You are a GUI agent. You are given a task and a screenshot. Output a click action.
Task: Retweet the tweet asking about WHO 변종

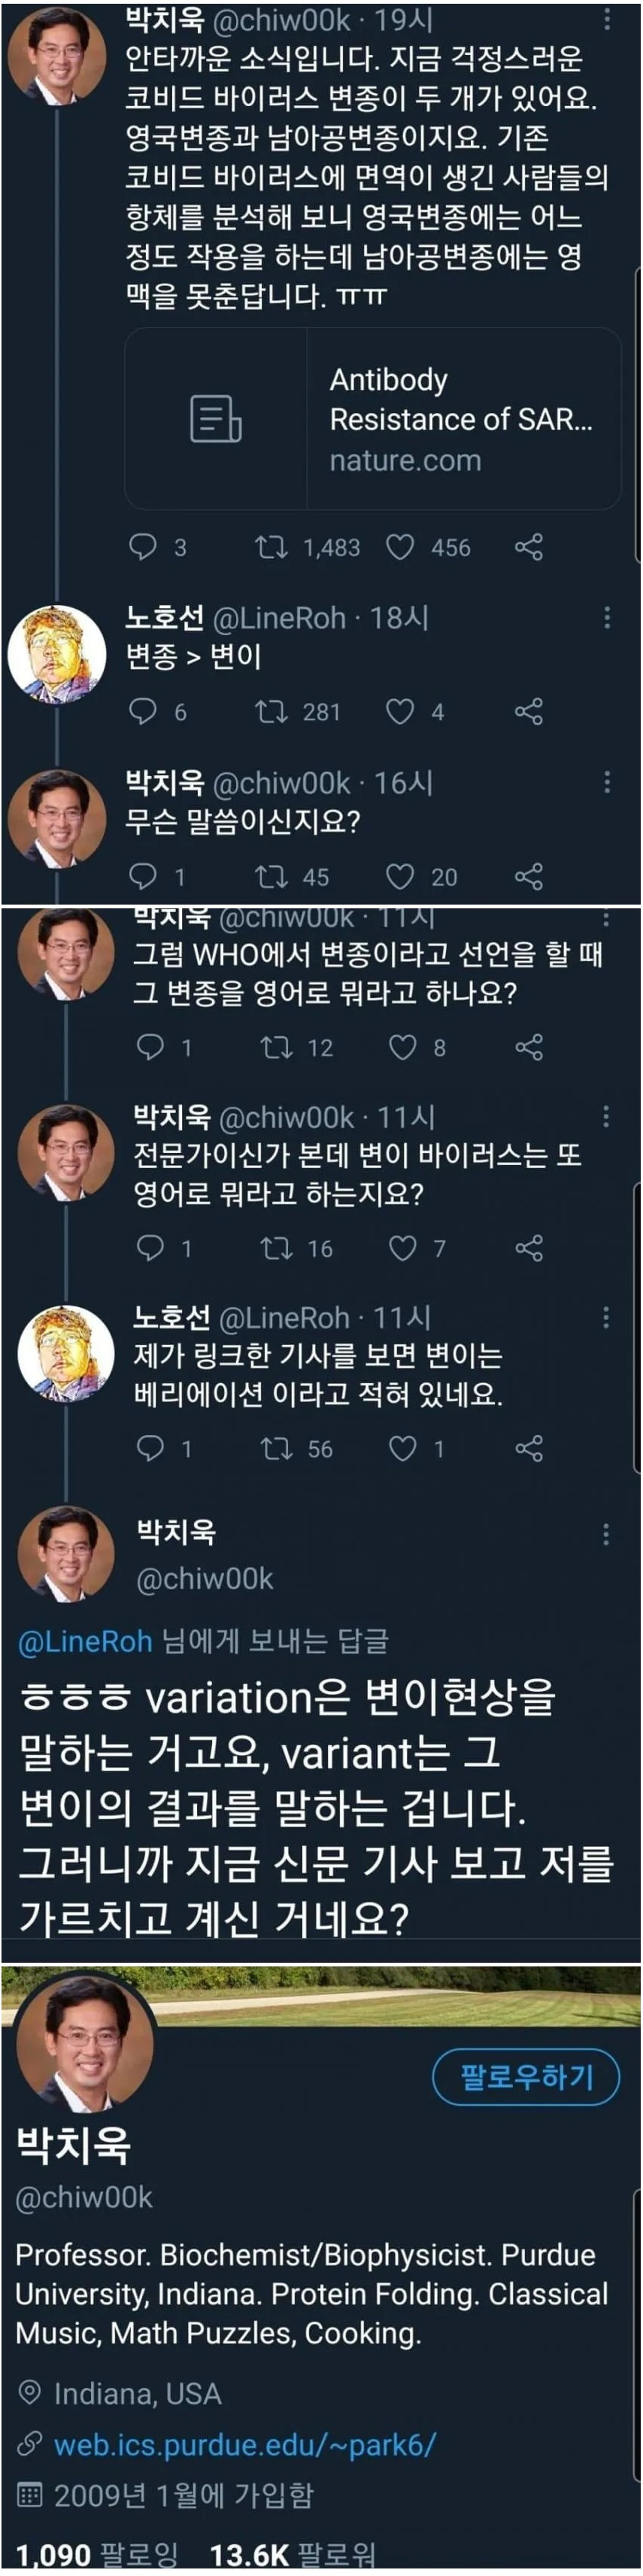tap(276, 1047)
